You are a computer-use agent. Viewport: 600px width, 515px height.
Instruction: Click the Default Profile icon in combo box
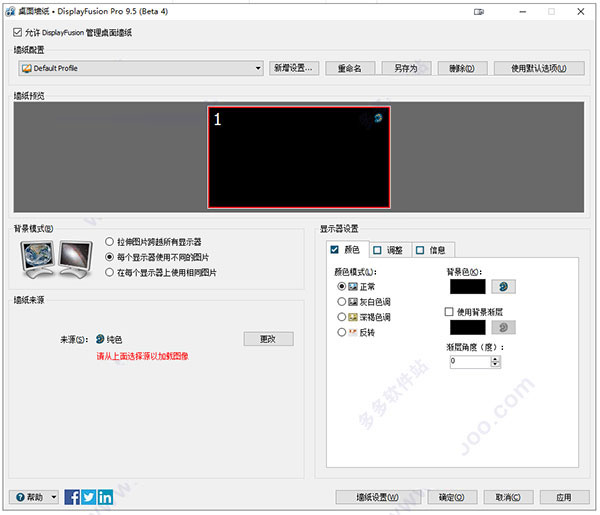click(x=26, y=68)
